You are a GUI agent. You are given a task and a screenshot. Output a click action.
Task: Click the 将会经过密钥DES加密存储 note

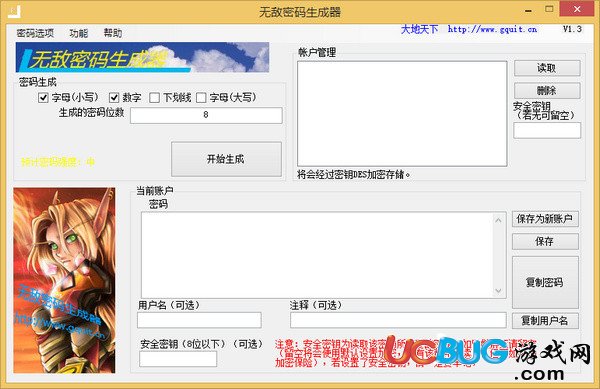pyautogui.click(x=354, y=175)
